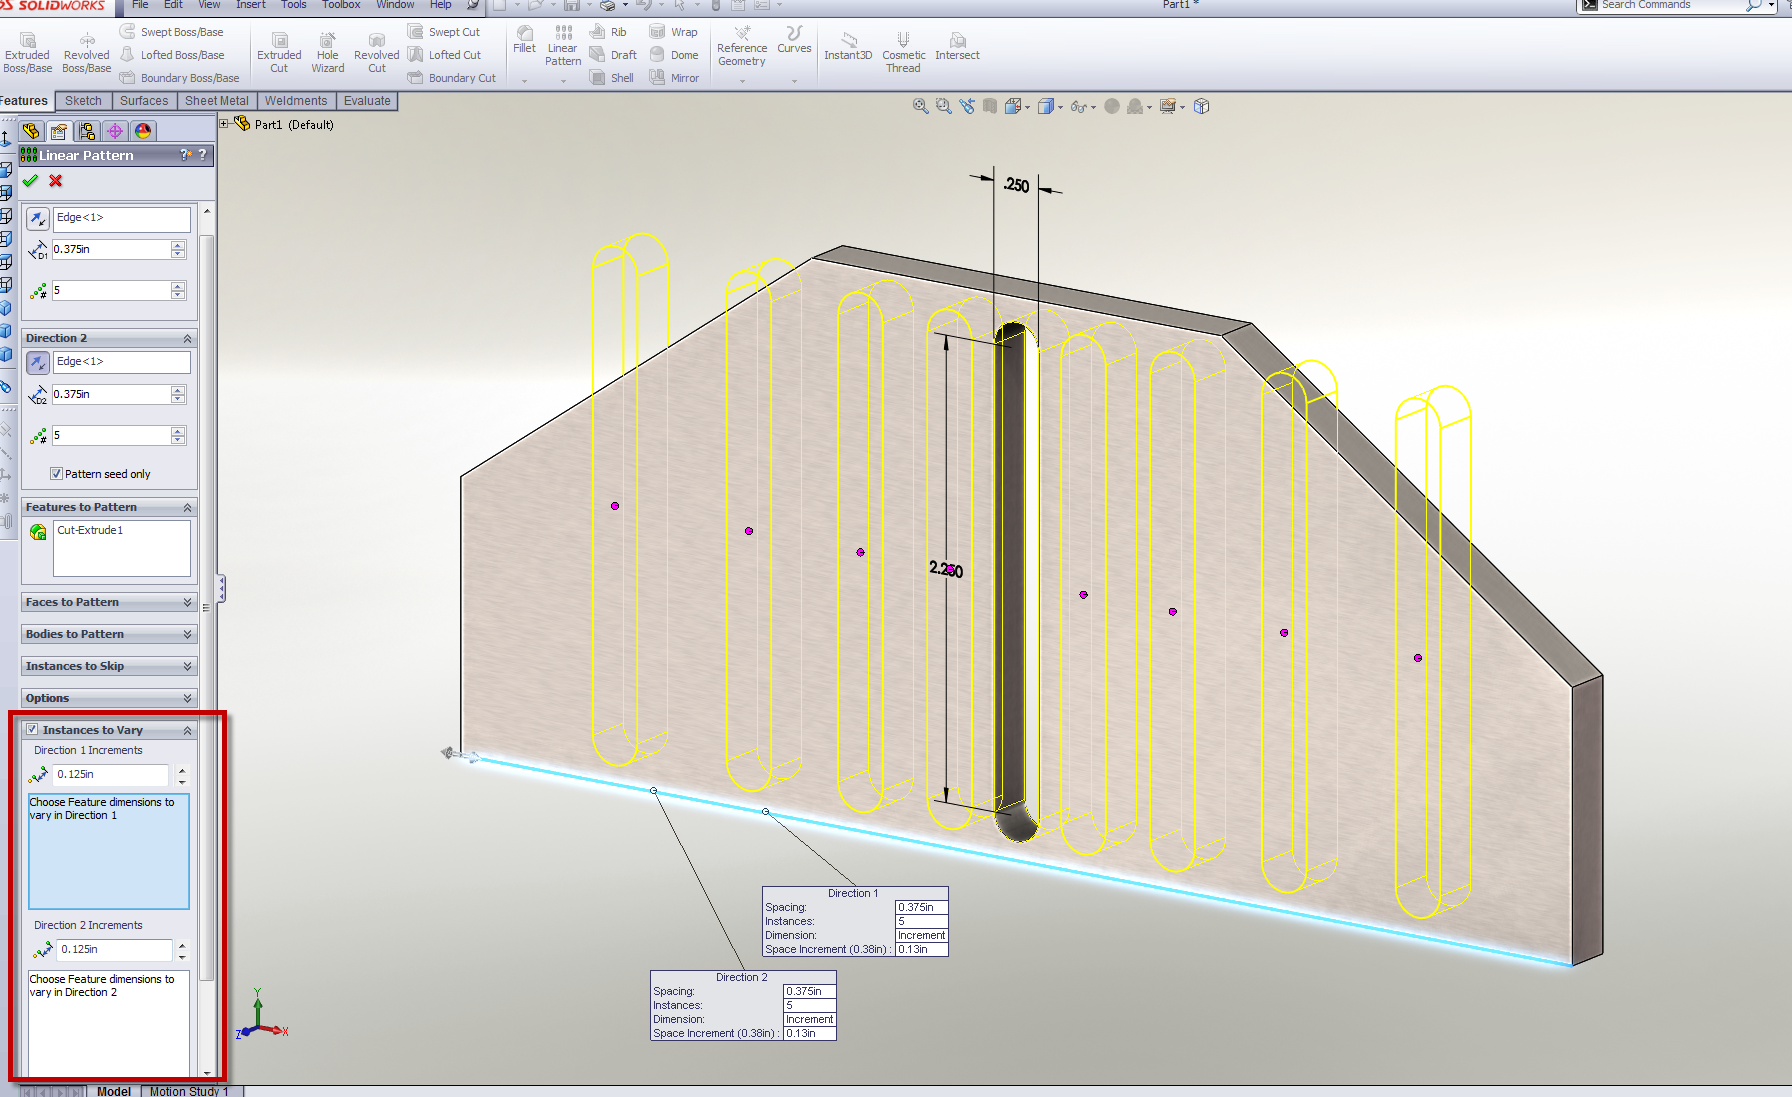Open the appearance color wheel tab
The width and height of the screenshot is (1792, 1097).
point(143,131)
